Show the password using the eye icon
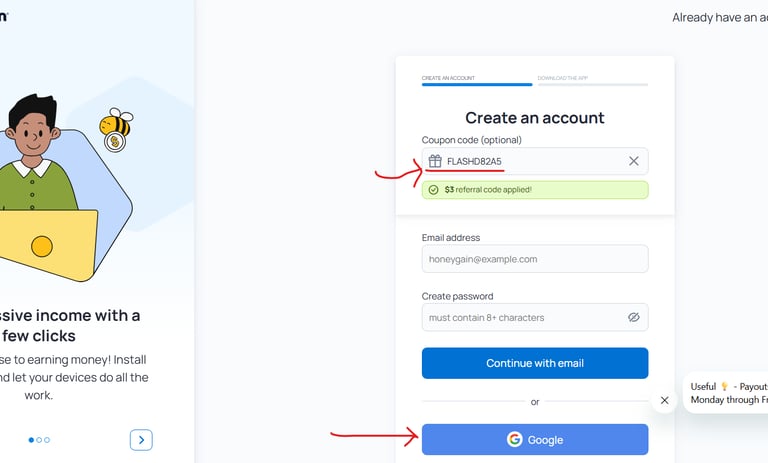Image resolution: width=768 pixels, height=463 pixels. 633,317
